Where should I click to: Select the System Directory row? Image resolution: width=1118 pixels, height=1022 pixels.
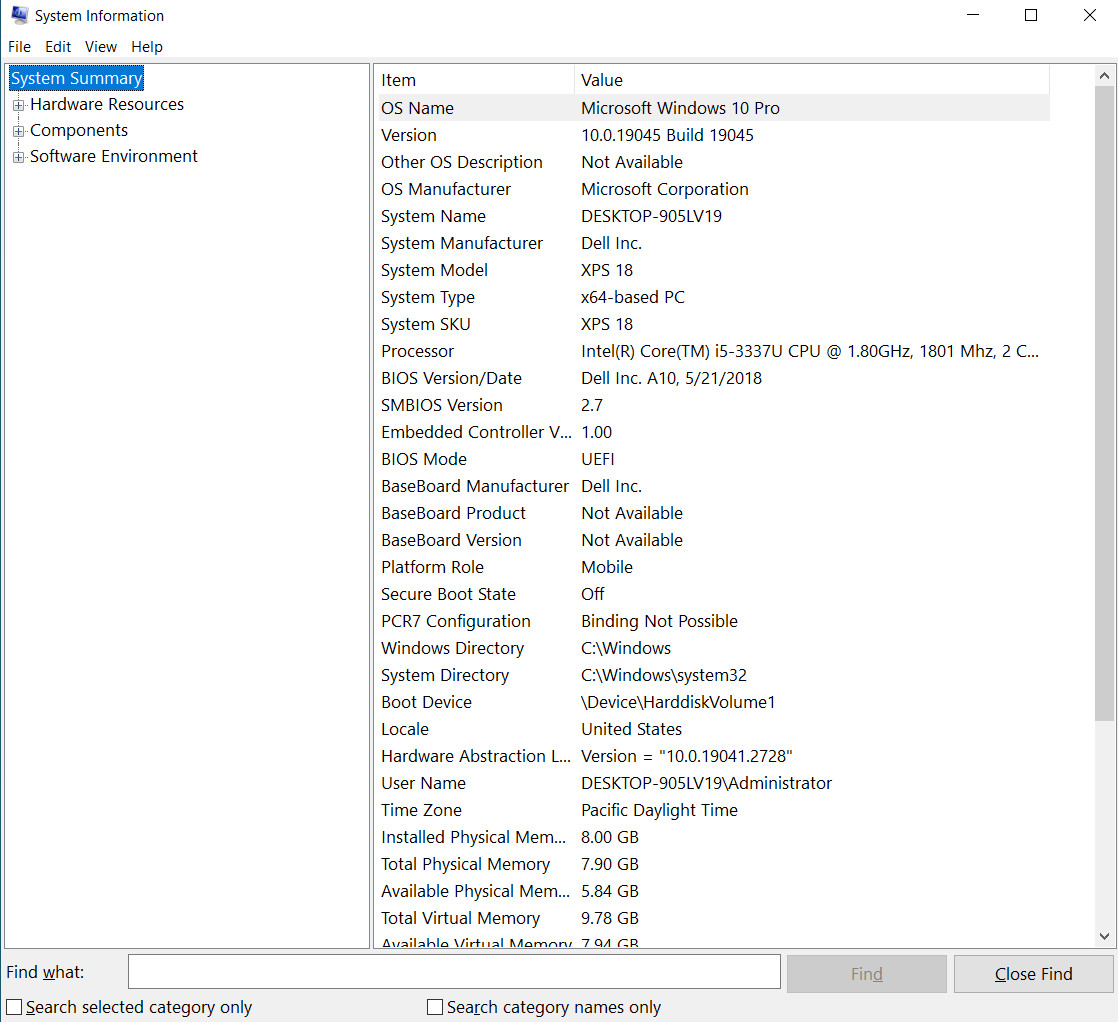[714, 676]
